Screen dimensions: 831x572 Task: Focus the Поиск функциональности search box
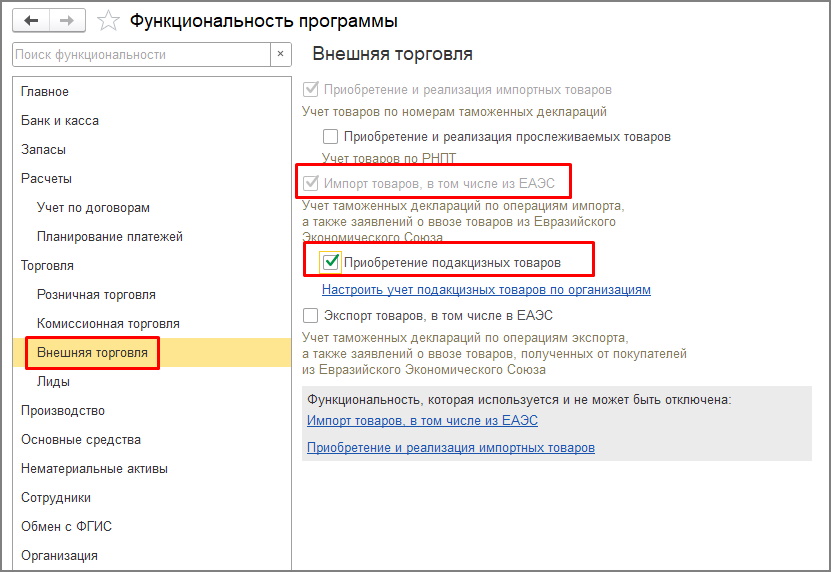[142, 55]
